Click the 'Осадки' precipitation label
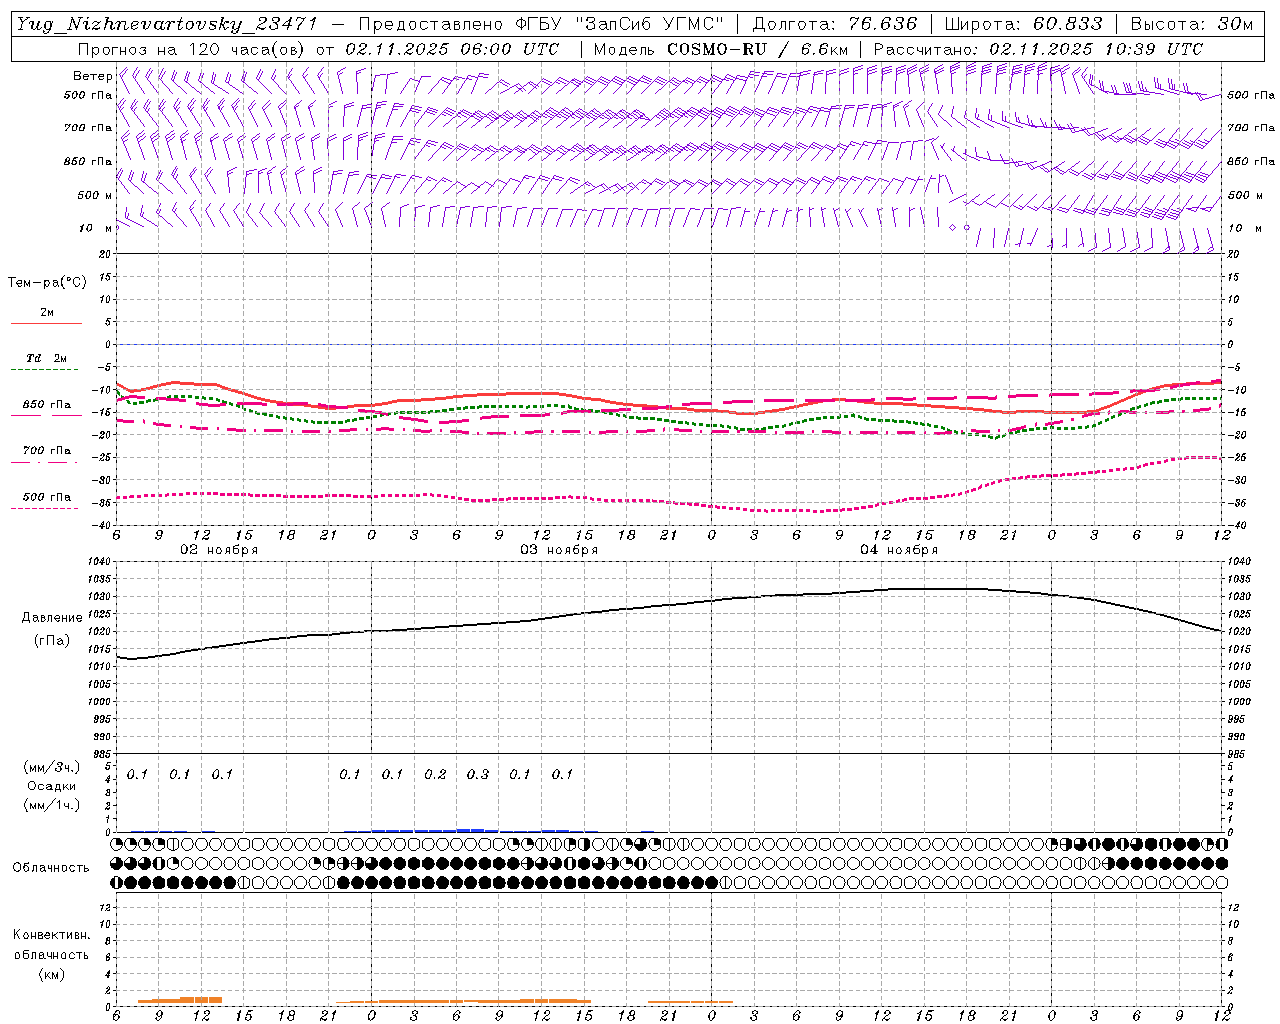1280x1024 pixels. pyautogui.click(x=52, y=786)
